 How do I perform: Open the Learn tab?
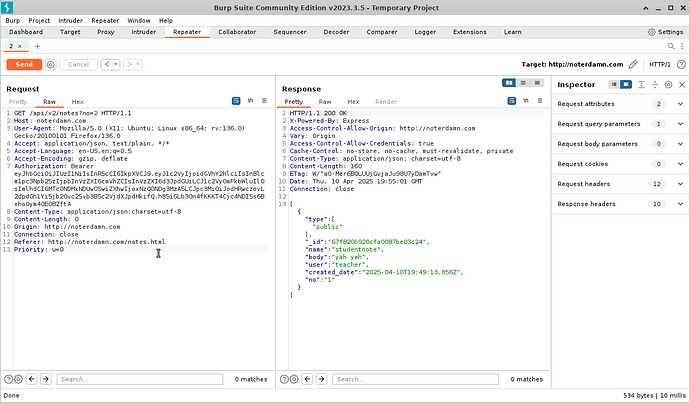(513, 32)
